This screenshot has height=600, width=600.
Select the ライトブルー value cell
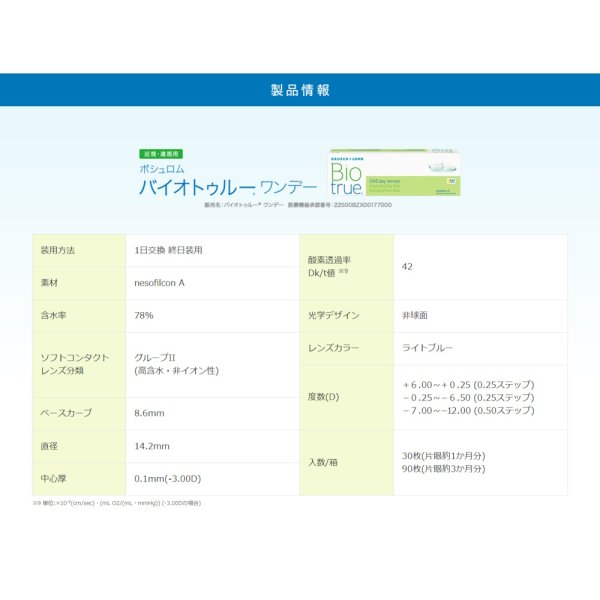coord(481,349)
